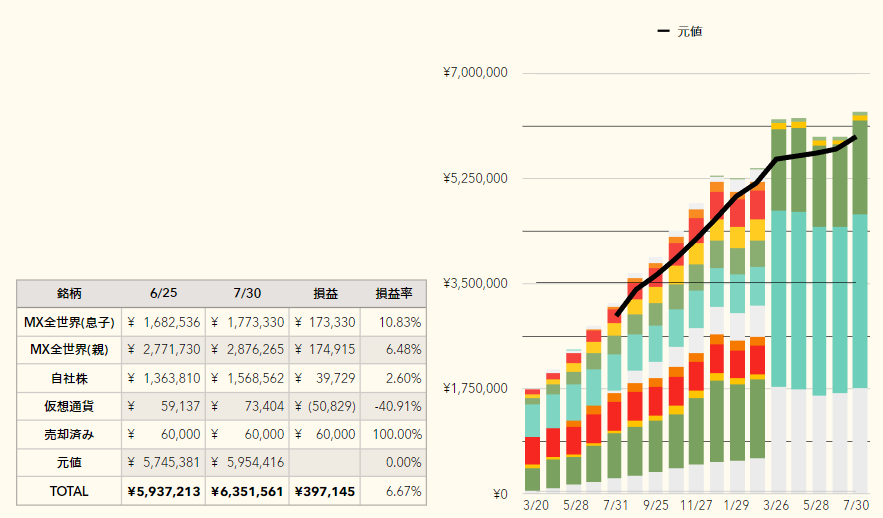Click the 銘柄 column header

(69, 293)
